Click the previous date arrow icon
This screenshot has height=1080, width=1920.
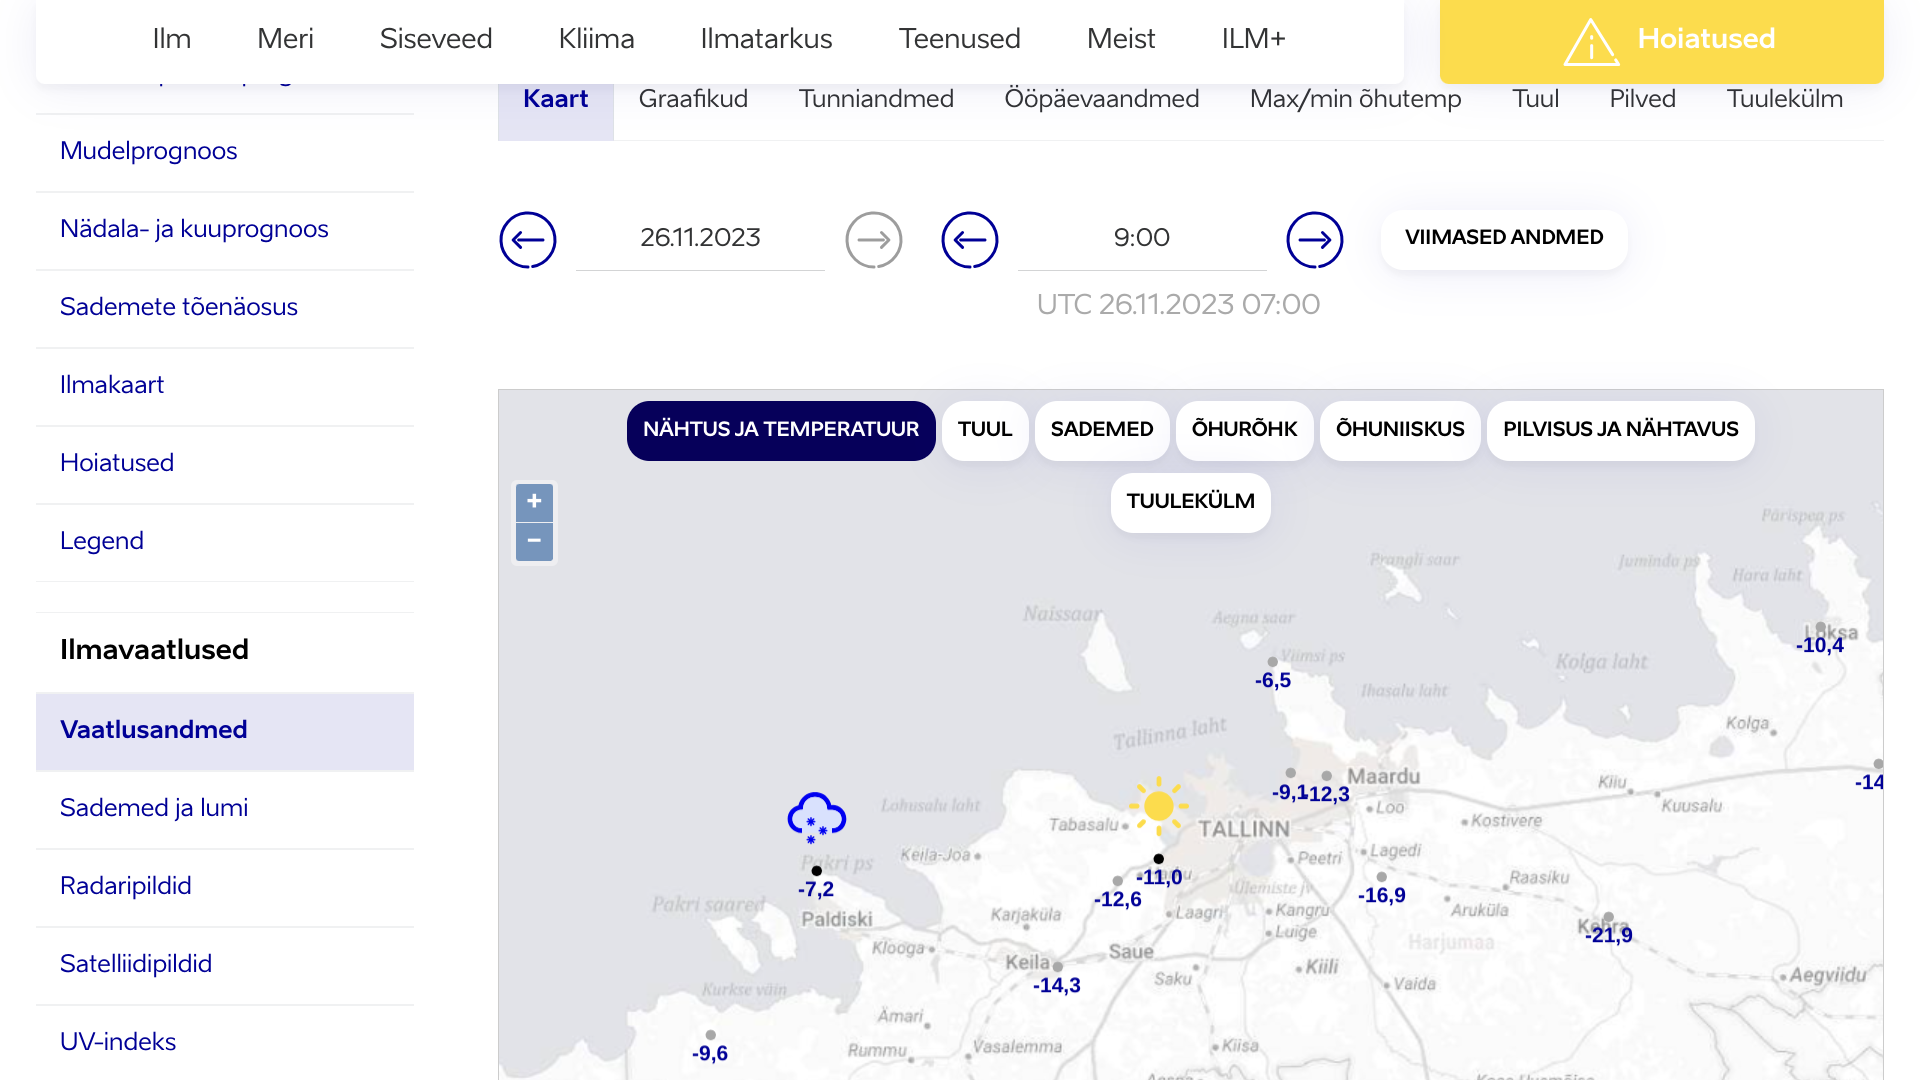coord(527,240)
